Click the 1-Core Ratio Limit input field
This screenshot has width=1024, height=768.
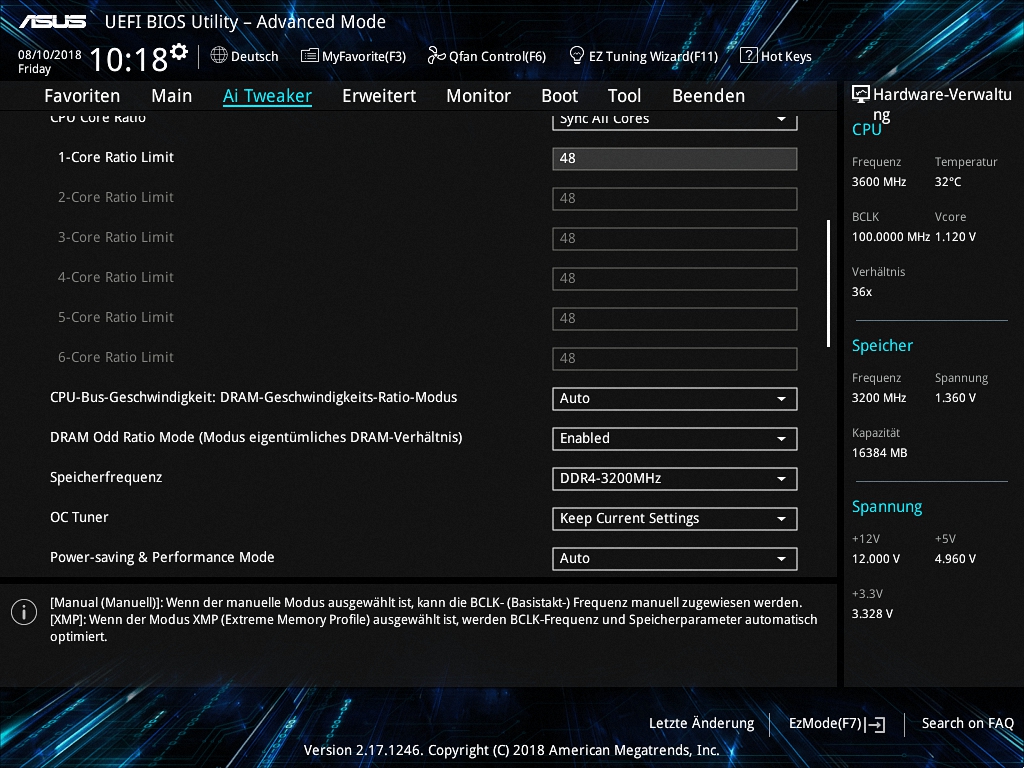(675, 158)
